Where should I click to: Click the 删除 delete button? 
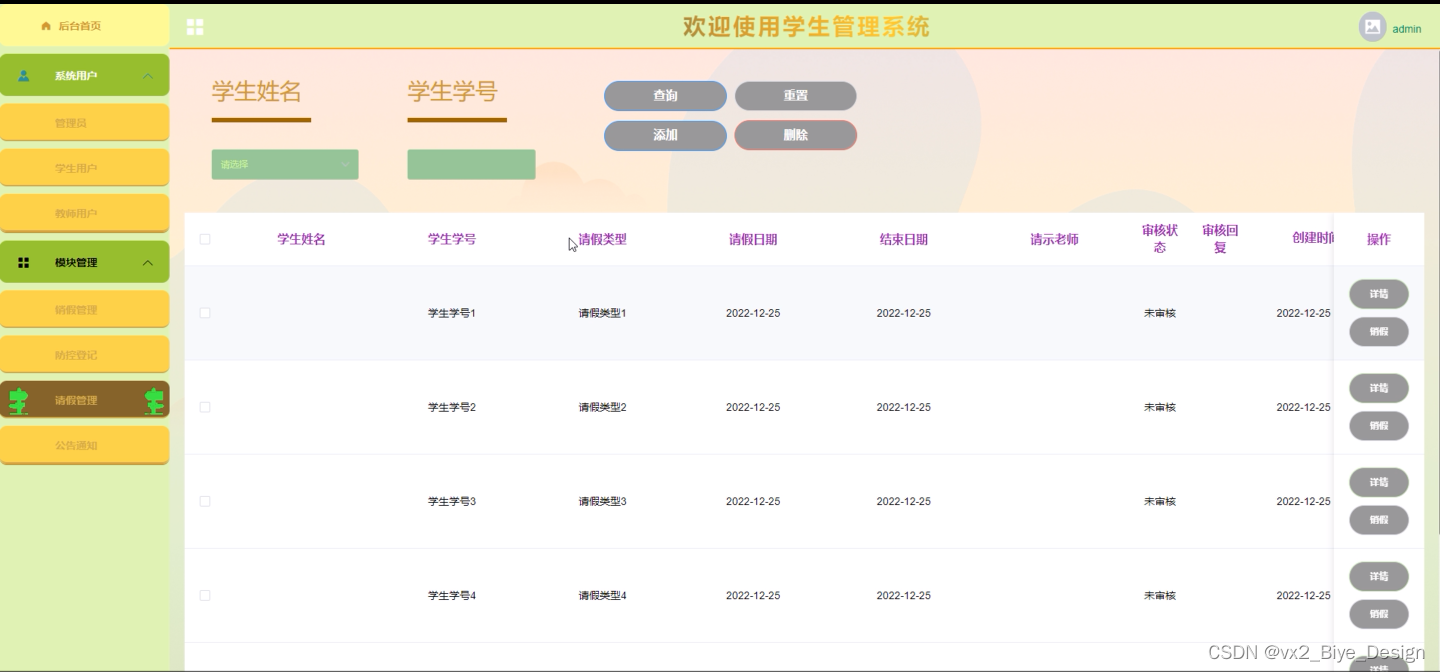[796, 135]
